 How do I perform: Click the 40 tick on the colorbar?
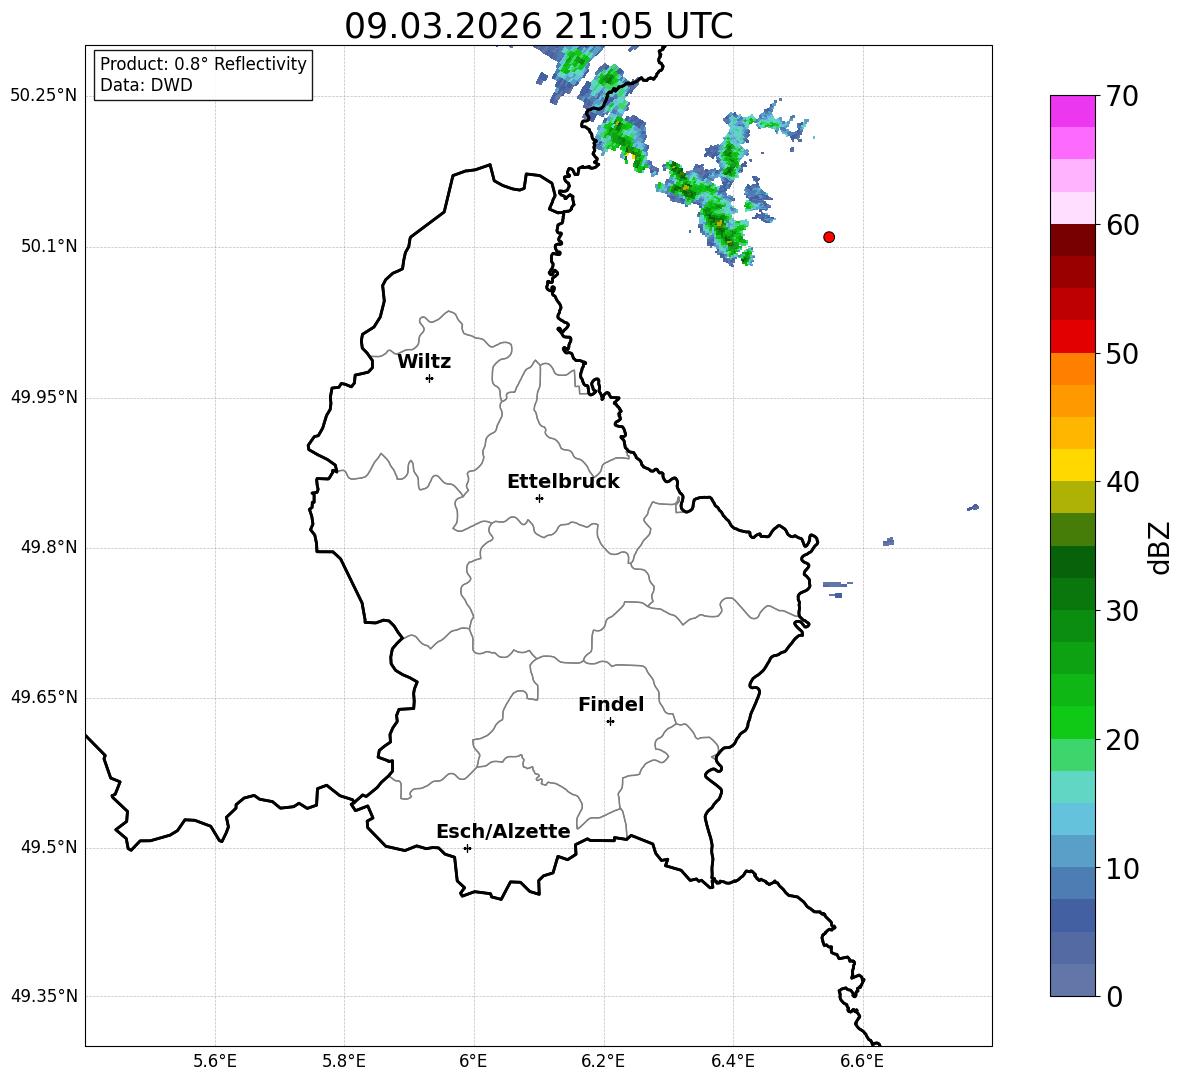coord(1122,482)
